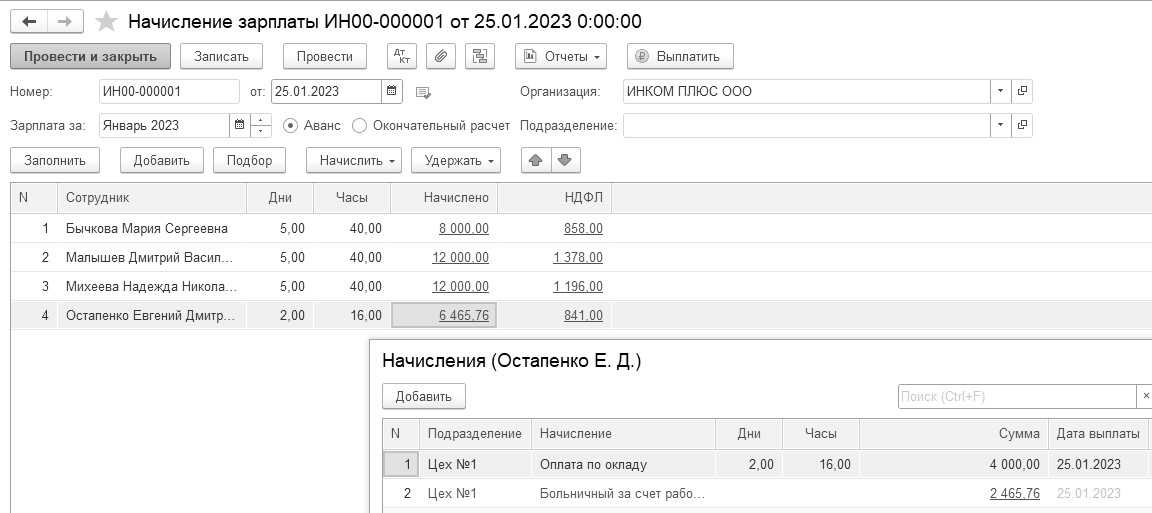Open НДФЛ amount 1 196,00 for Михеева

point(578,287)
